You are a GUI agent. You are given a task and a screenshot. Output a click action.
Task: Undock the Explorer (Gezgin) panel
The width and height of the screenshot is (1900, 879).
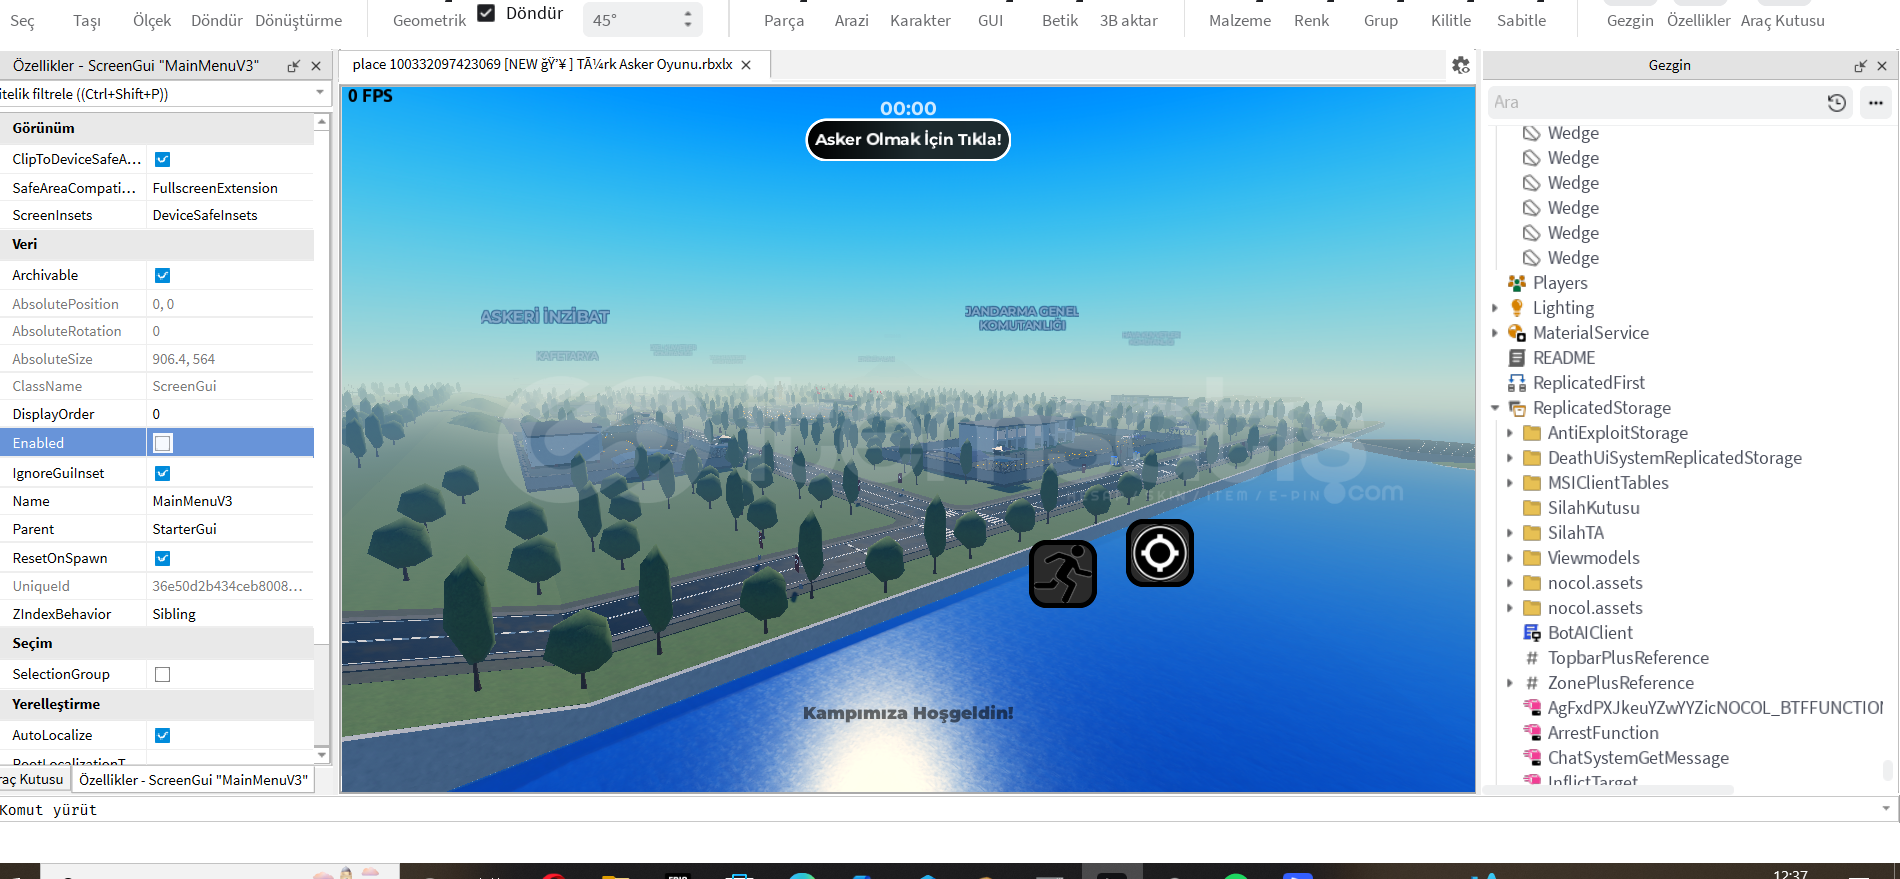coord(1860,66)
